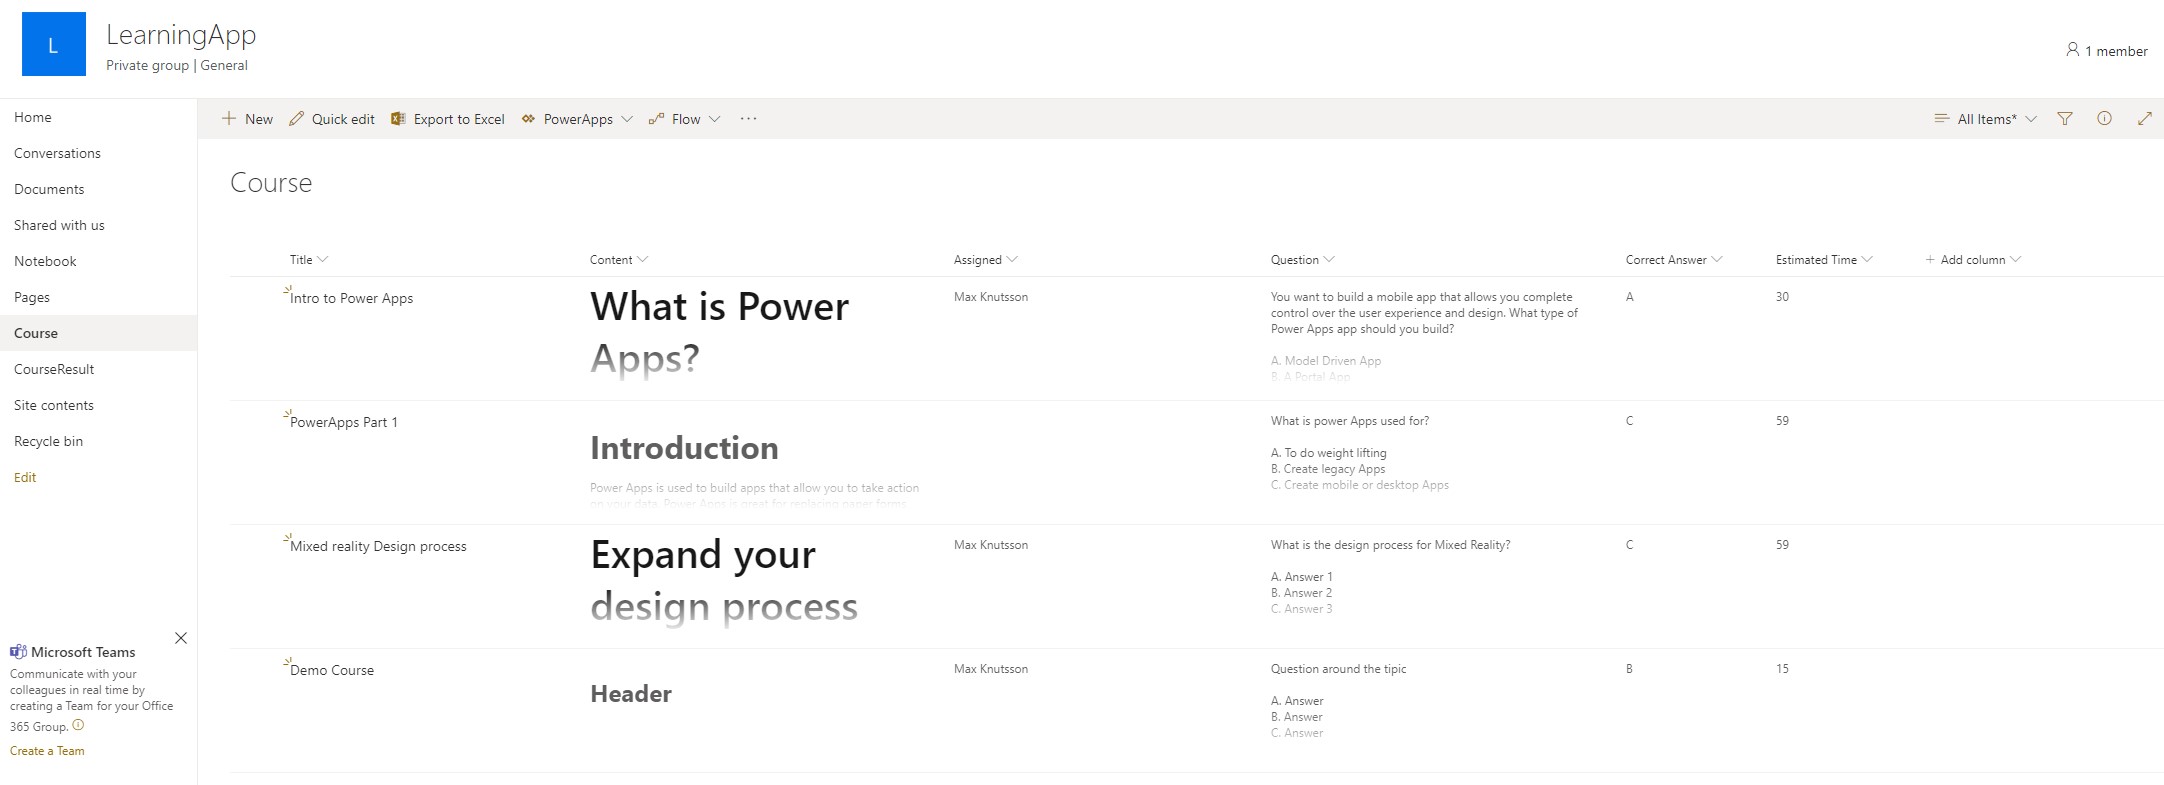Expand the PowerApps dropdown chevron
This screenshot has width=2164, height=785.
tap(627, 119)
